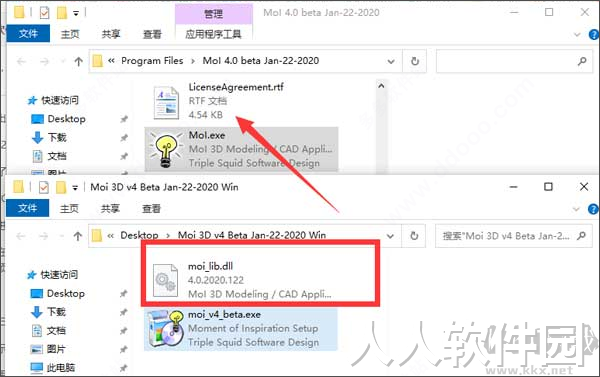This screenshot has height=377, width=600.
Task: Go up one folder level in the MoI 4.0 beta window
Action: (x=78, y=61)
